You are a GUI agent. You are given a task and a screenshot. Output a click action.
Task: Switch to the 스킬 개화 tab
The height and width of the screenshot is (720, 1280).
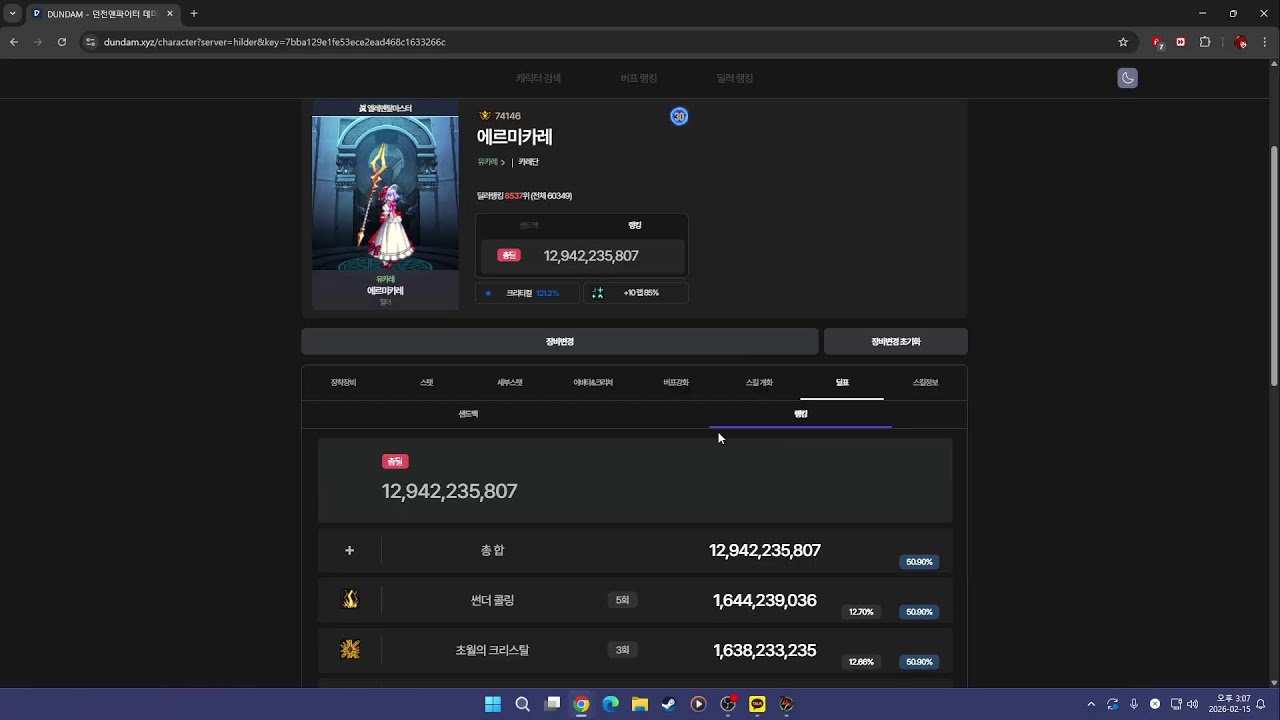click(759, 383)
